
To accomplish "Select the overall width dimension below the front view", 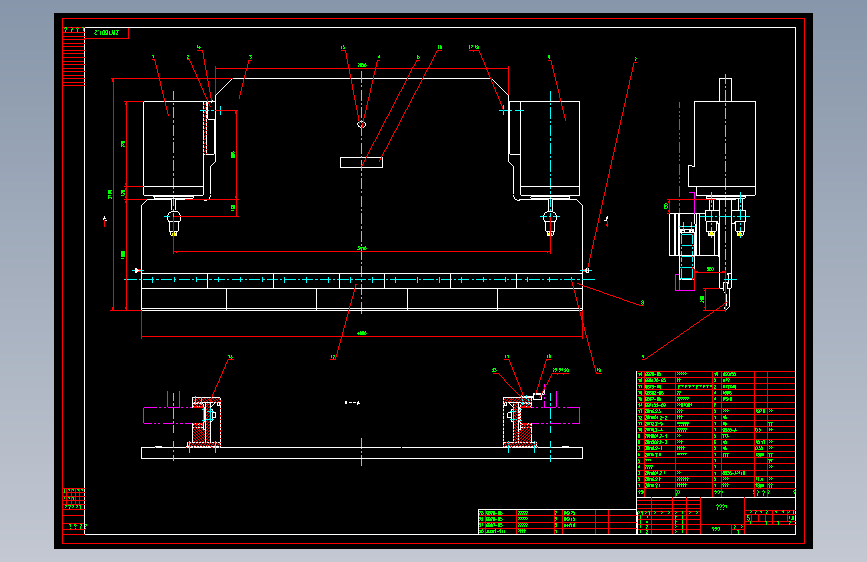I will click(x=362, y=334).
